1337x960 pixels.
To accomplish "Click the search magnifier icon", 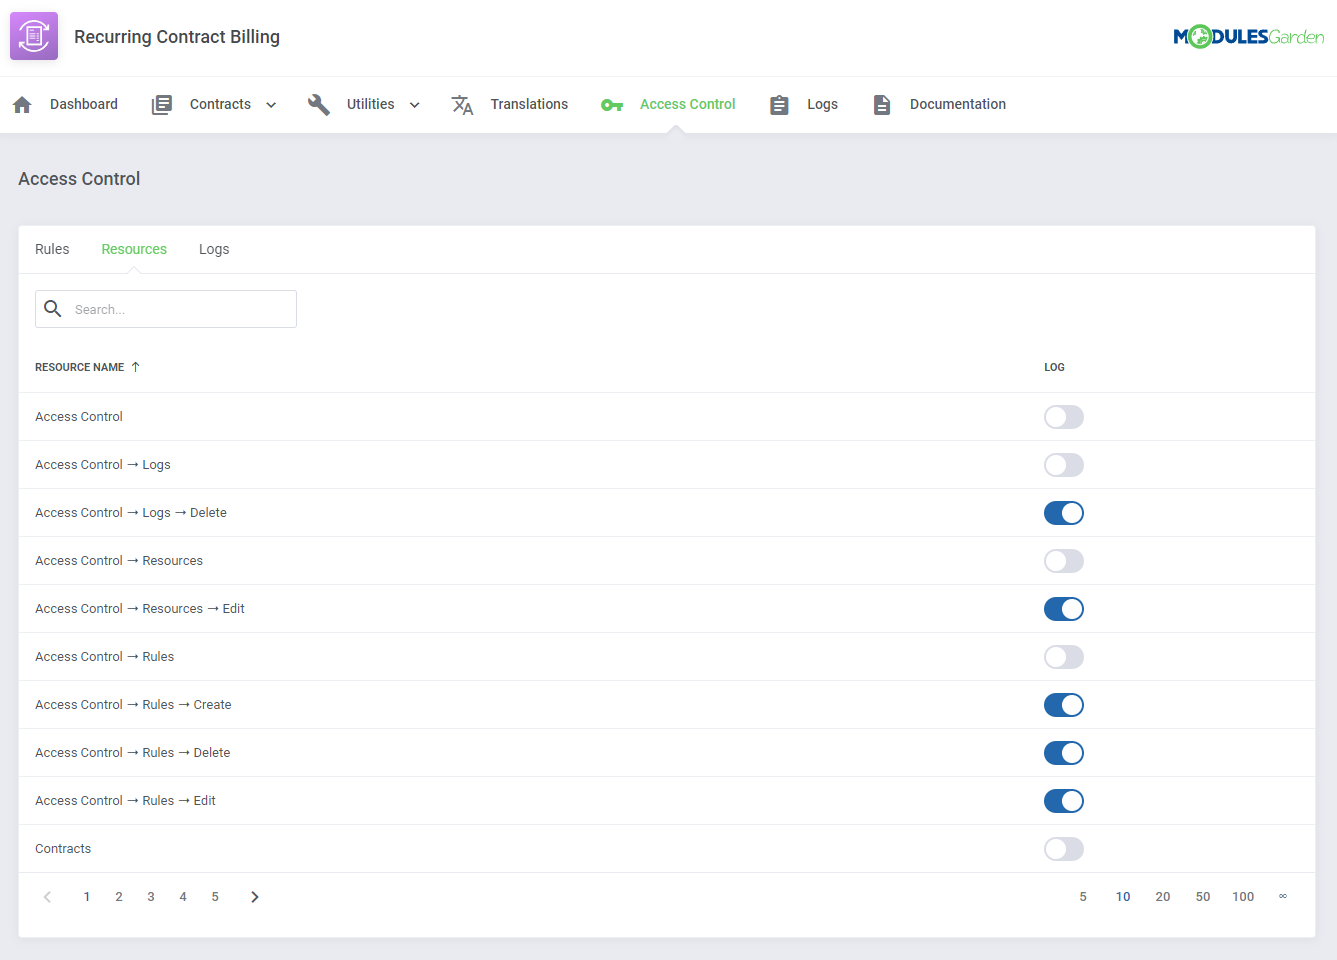I will pyautogui.click(x=53, y=308).
